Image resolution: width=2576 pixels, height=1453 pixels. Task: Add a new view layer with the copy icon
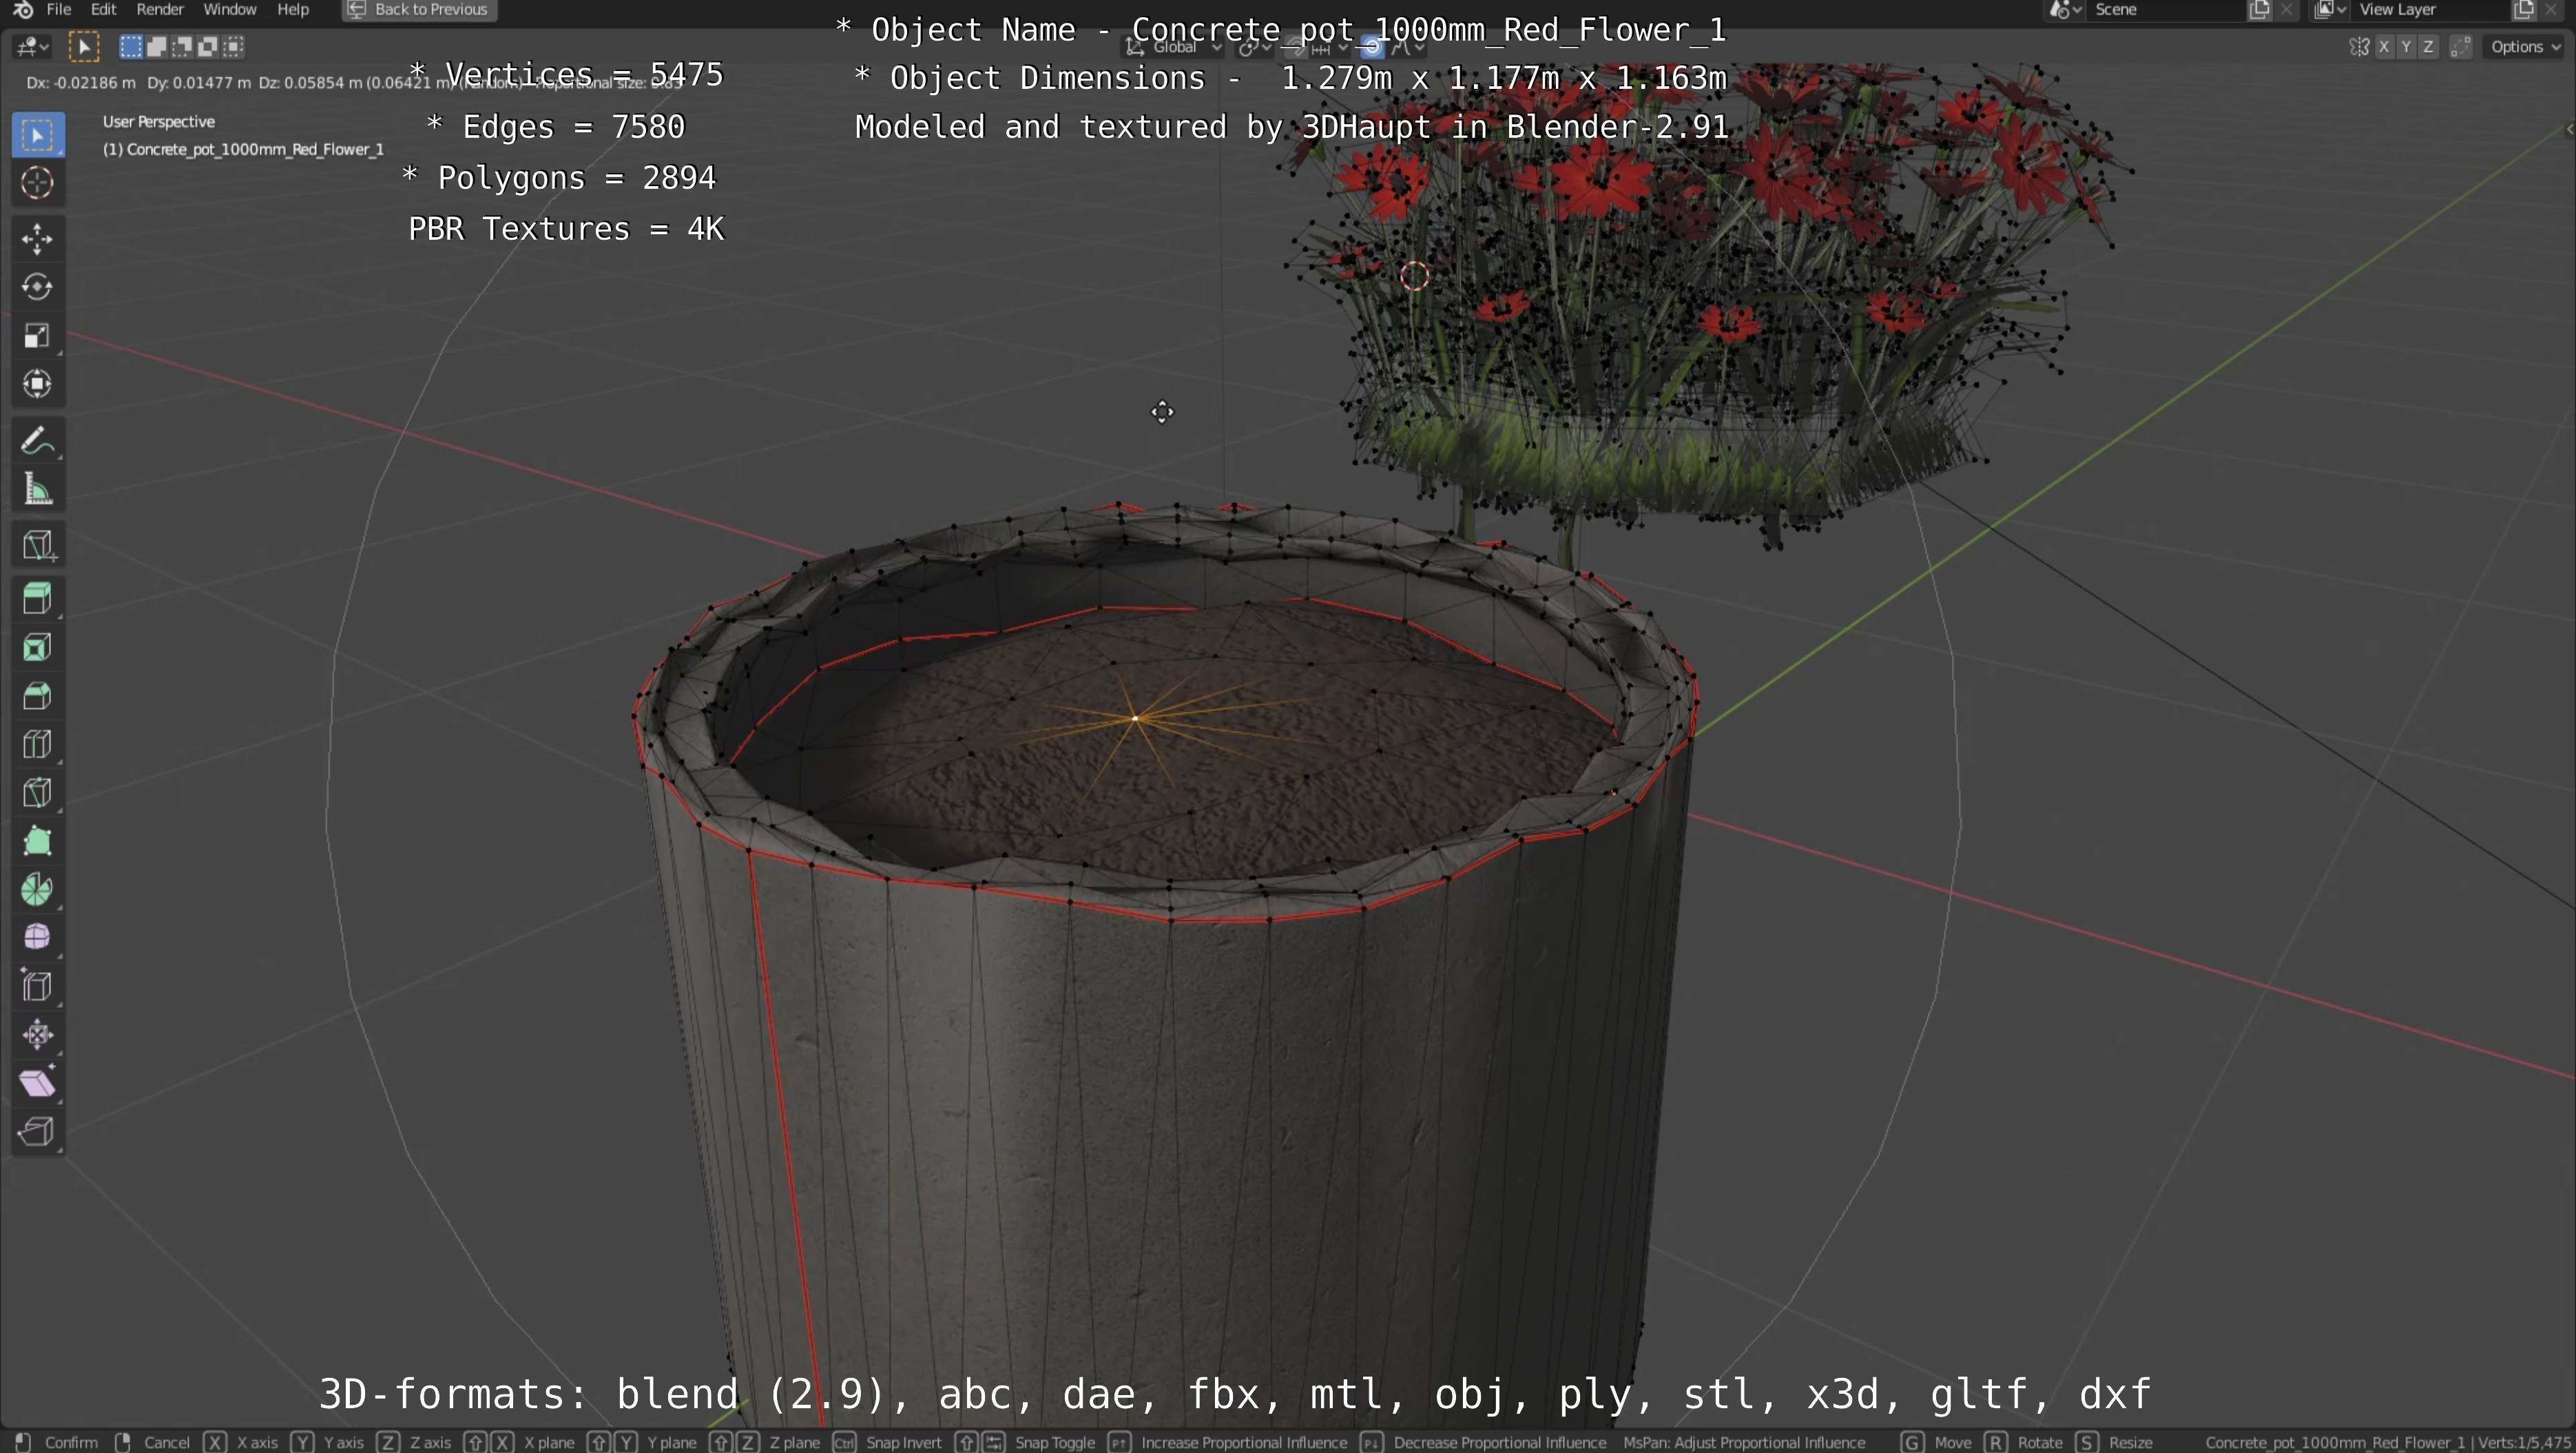2524,10
